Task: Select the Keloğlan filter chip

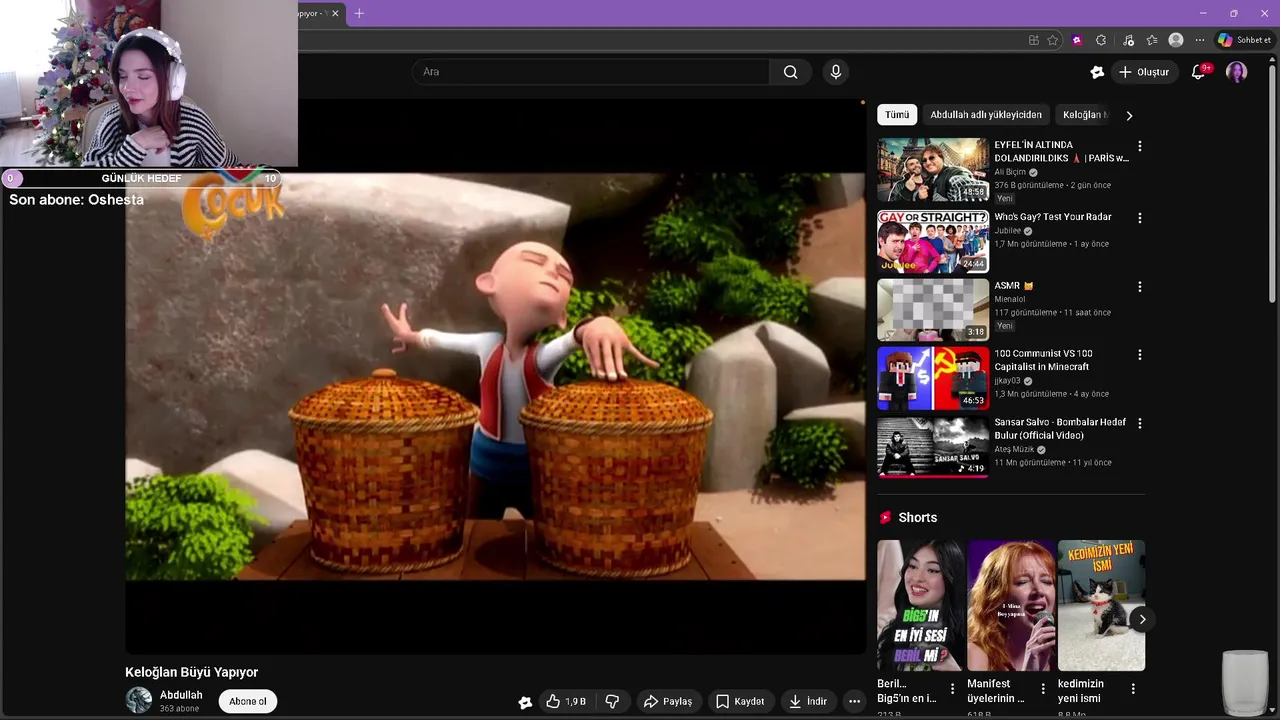Action: click(1084, 115)
